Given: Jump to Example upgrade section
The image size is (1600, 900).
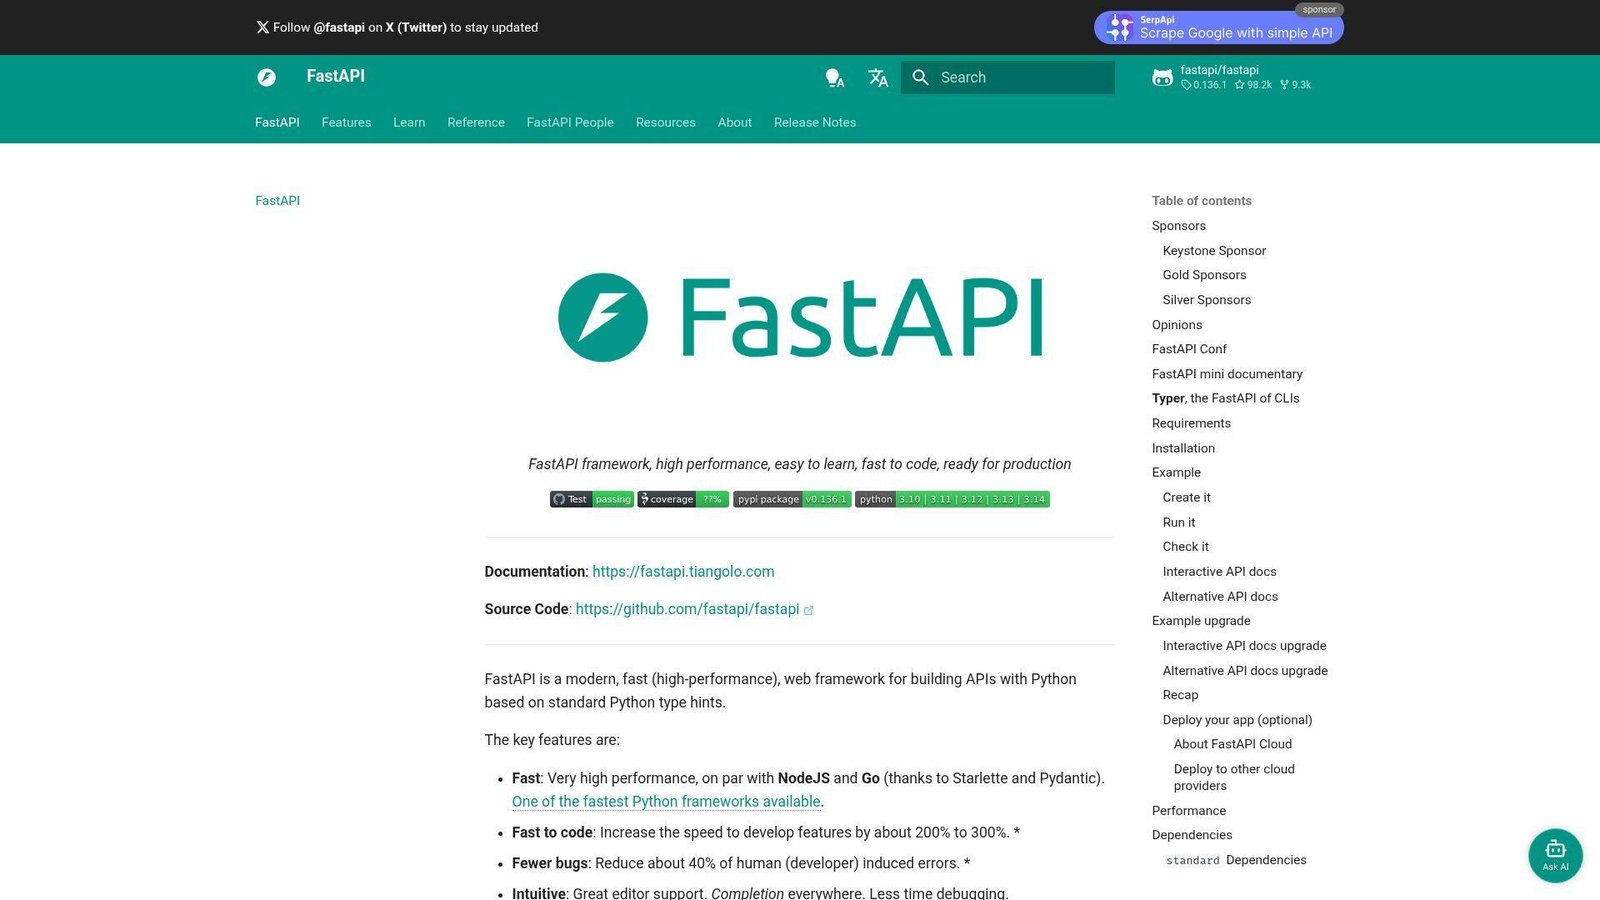Looking at the screenshot, I should tap(1201, 620).
